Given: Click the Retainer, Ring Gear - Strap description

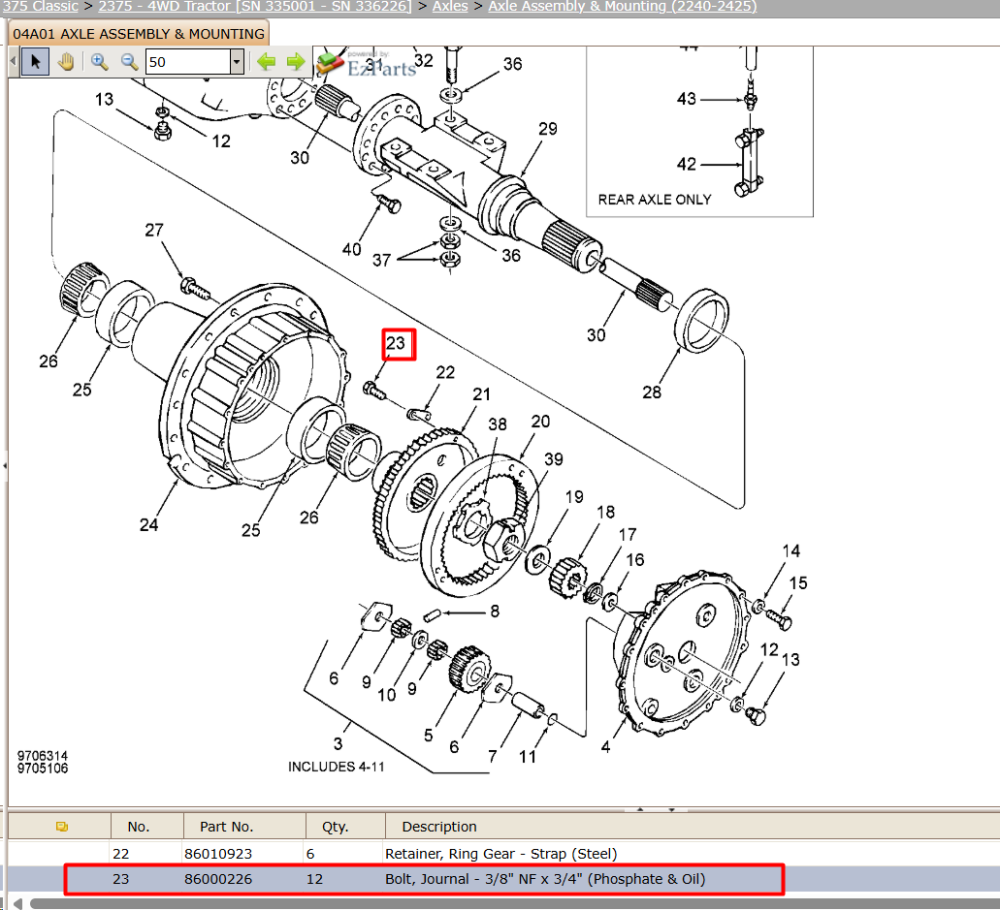Looking at the screenshot, I should pos(501,853).
